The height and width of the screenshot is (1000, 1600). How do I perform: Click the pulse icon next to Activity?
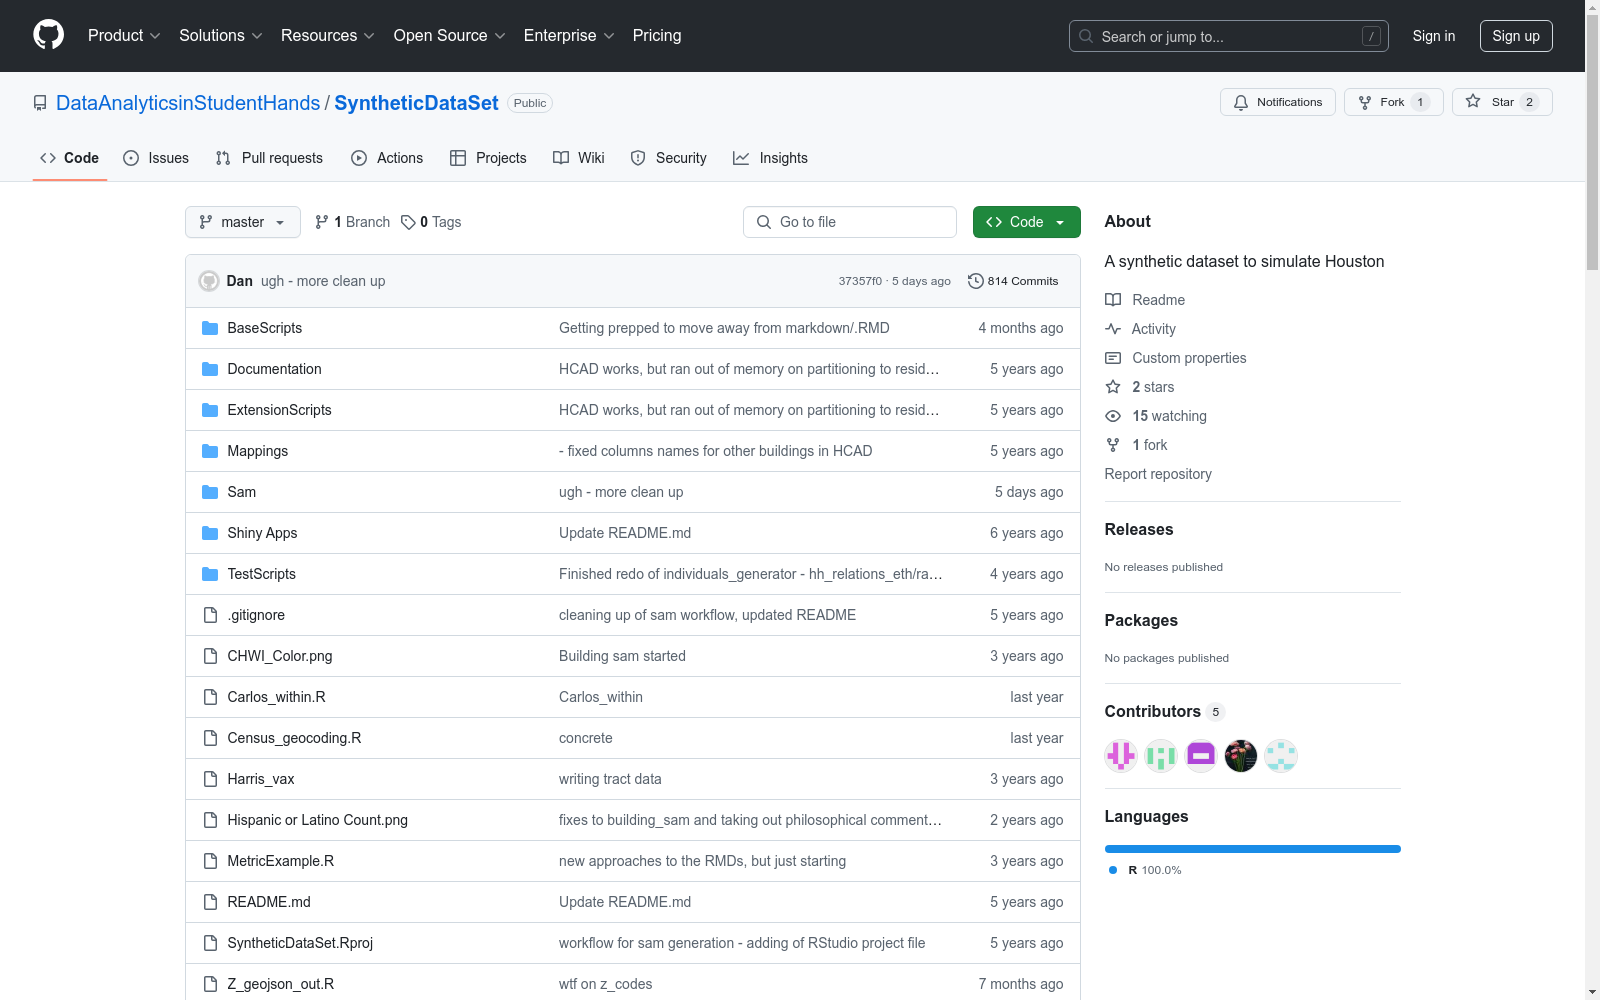[x=1113, y=329]
